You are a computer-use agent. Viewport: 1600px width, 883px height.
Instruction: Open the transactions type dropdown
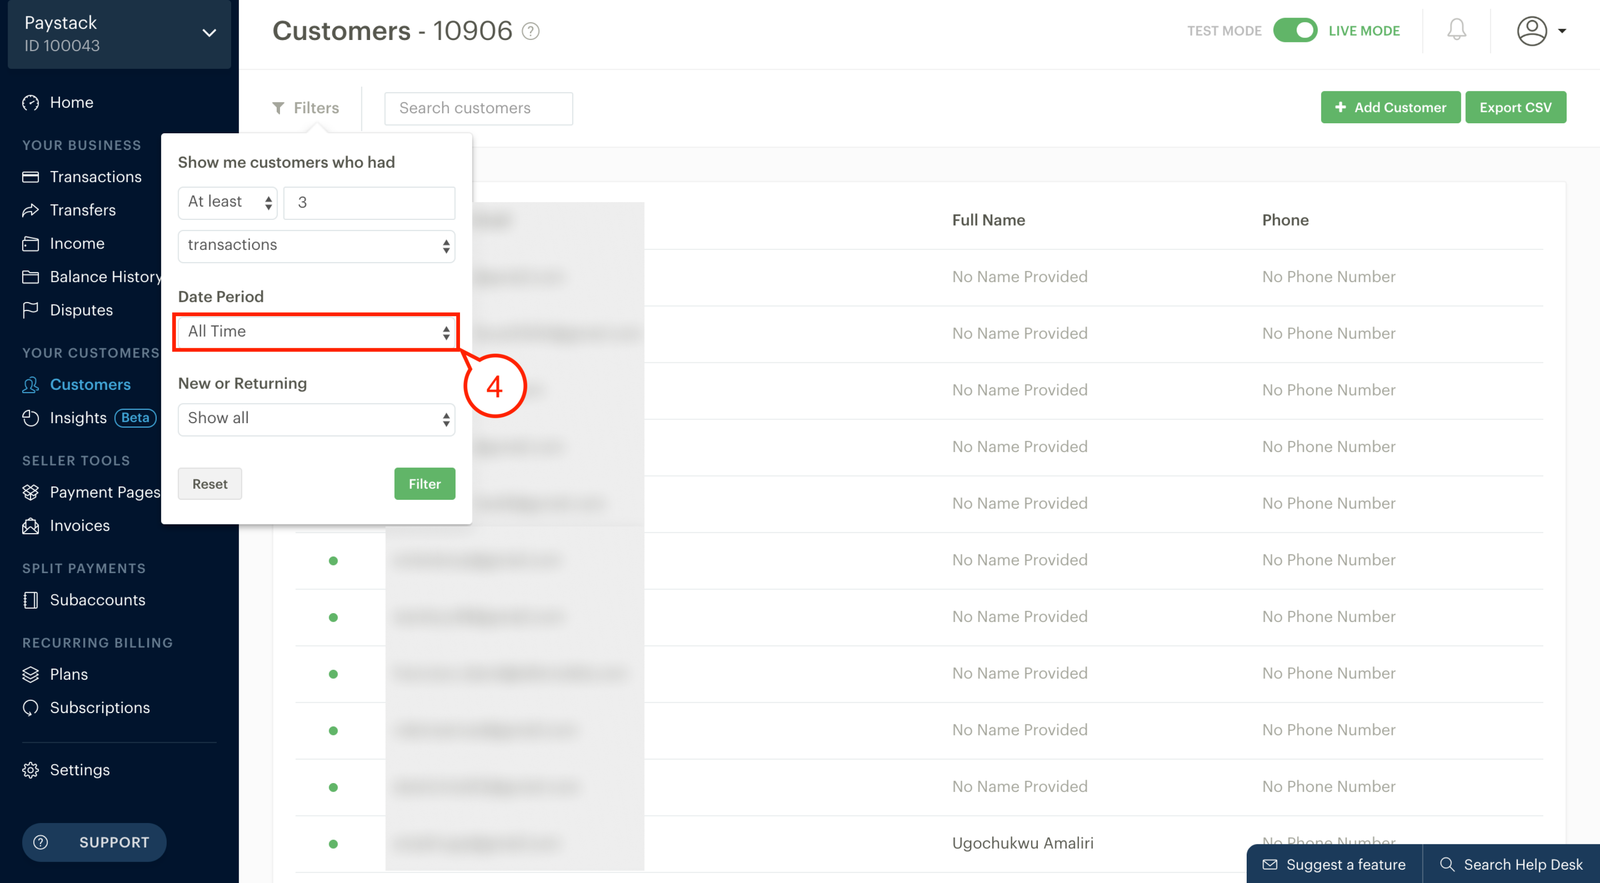point(316,246)
